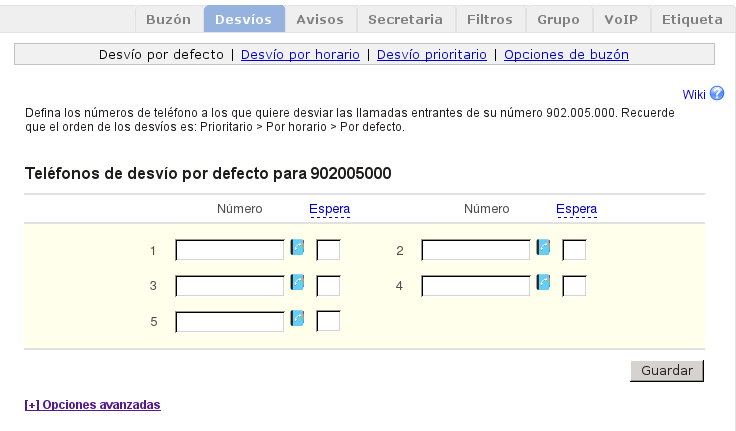Click the phonebook icon next to number 3

coord(297,283)
